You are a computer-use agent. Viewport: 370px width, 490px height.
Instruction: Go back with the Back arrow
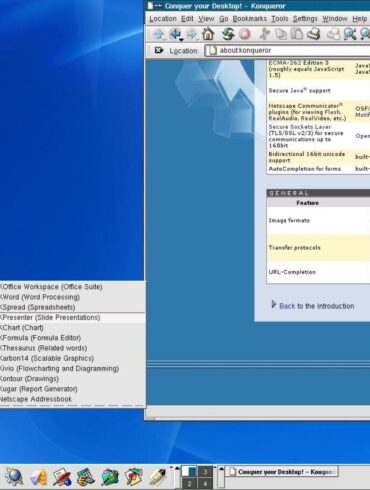tap(175, 34)
